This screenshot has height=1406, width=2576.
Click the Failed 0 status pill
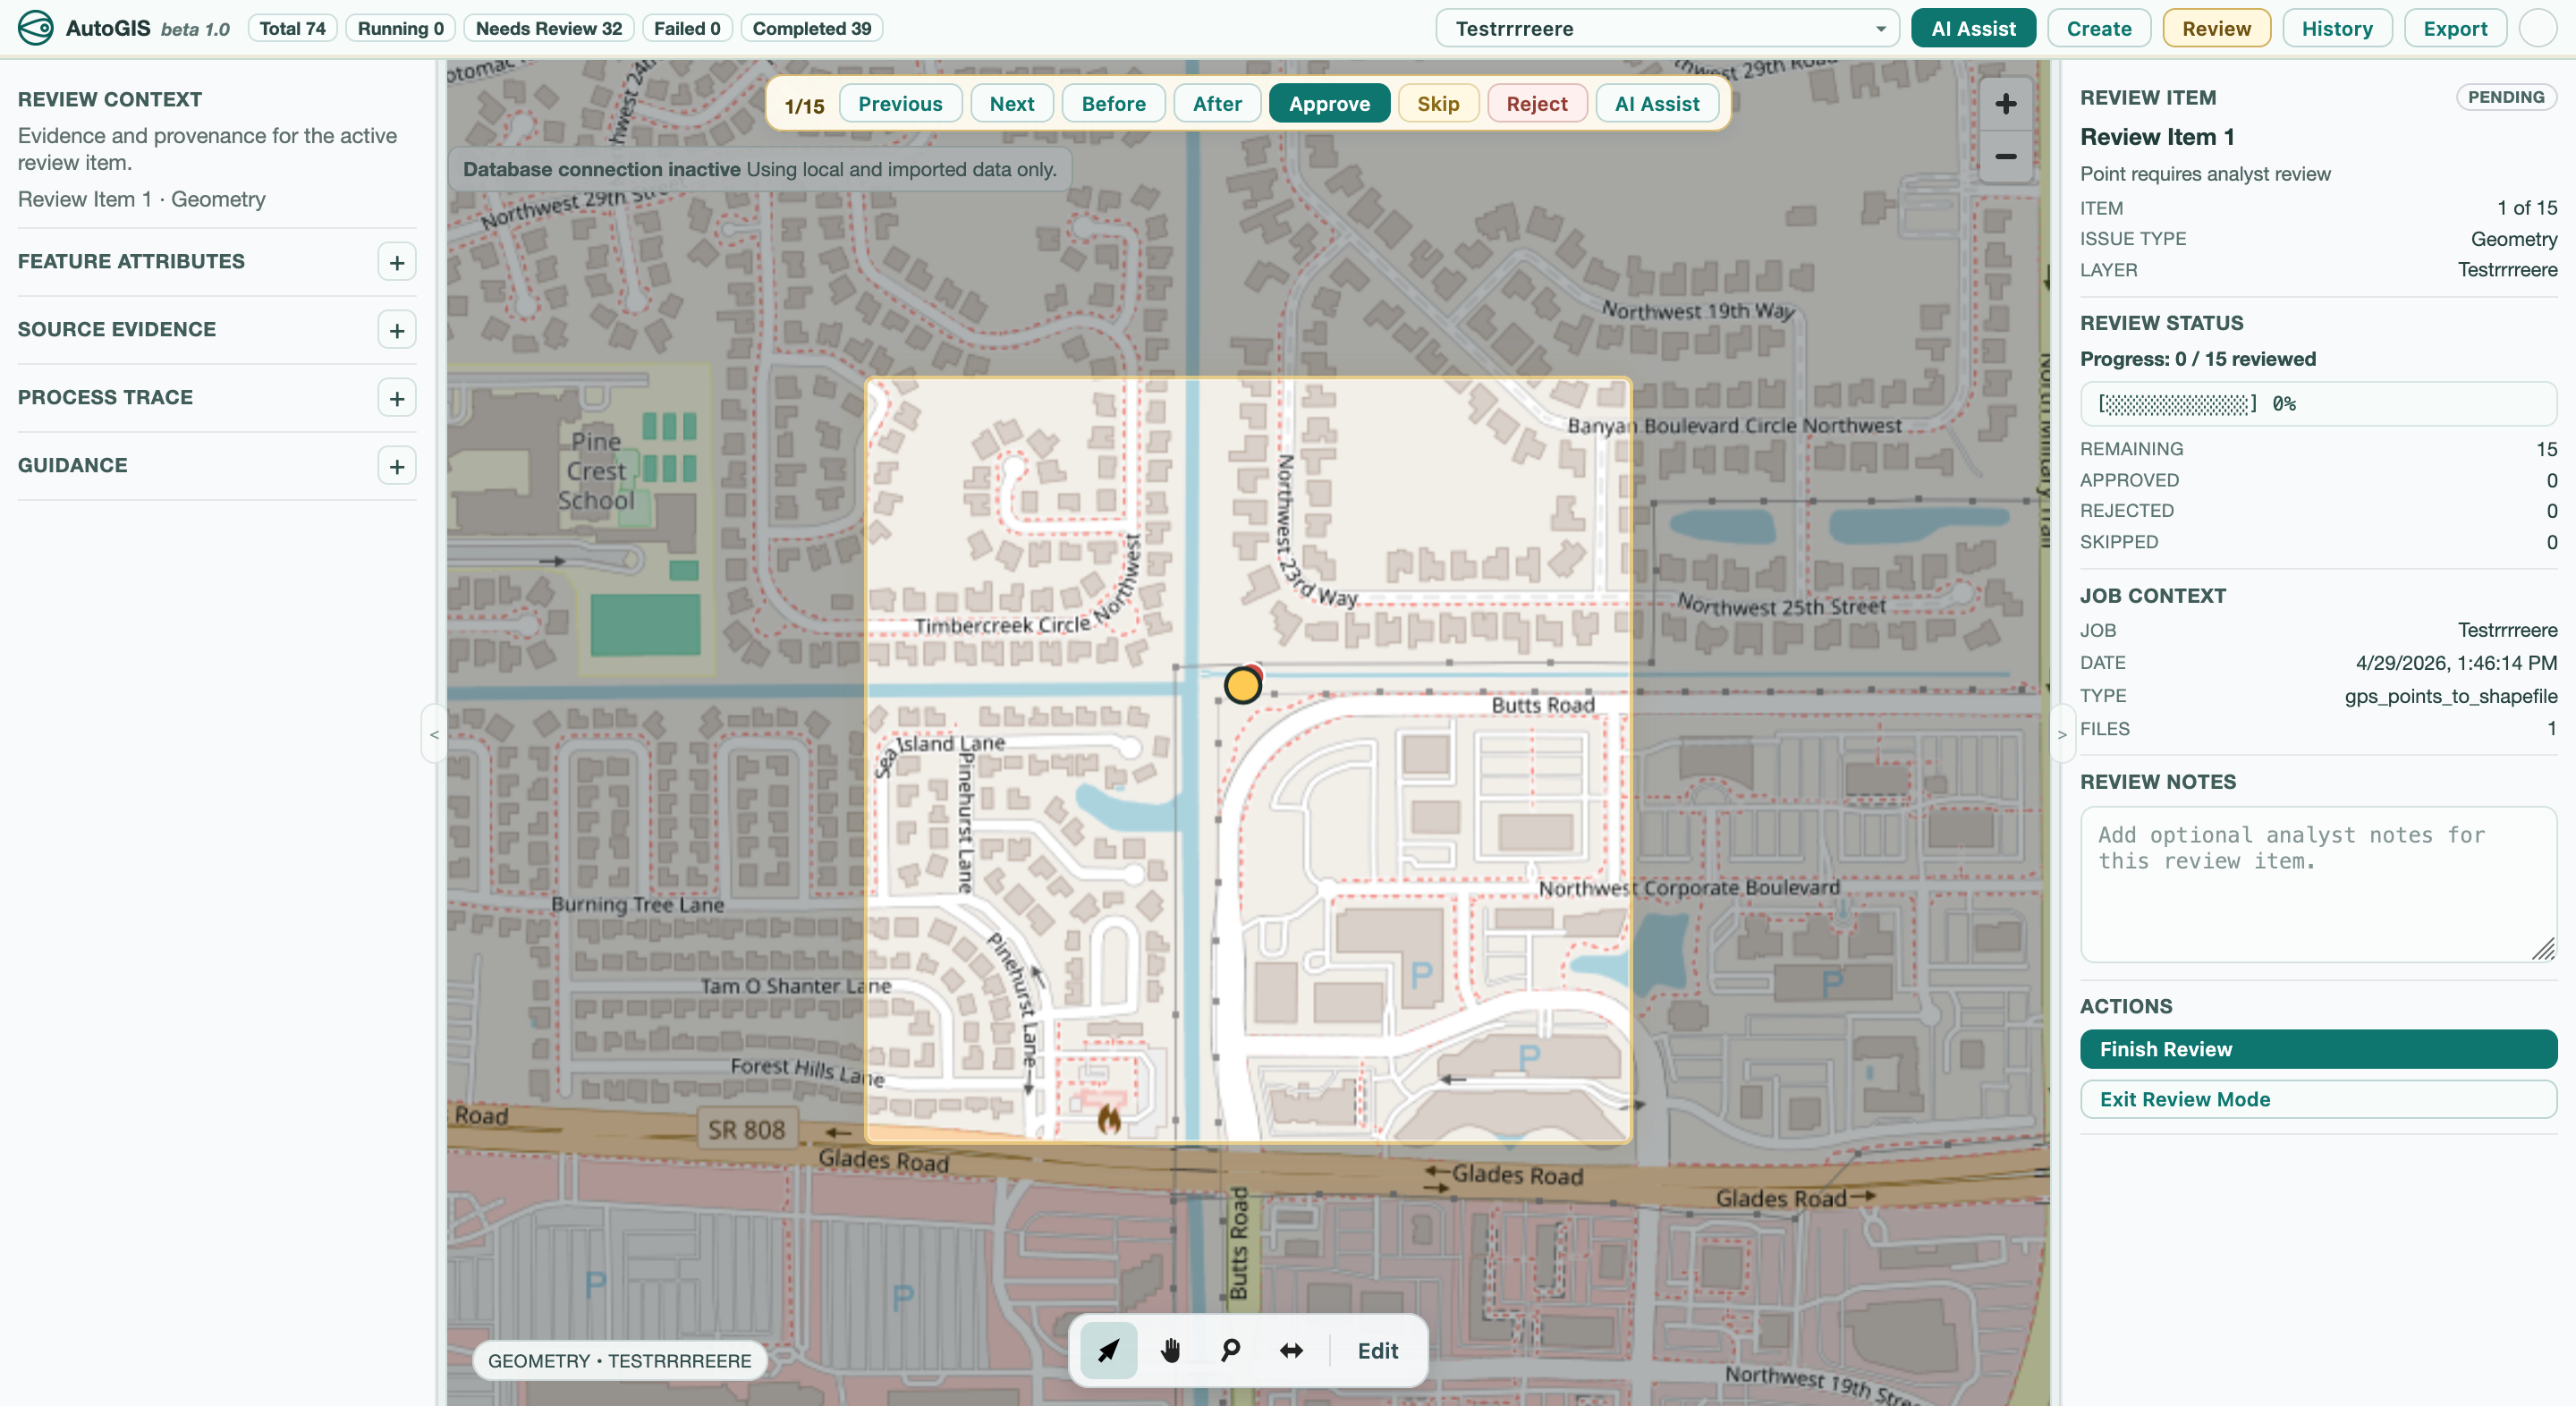[687, 28]
